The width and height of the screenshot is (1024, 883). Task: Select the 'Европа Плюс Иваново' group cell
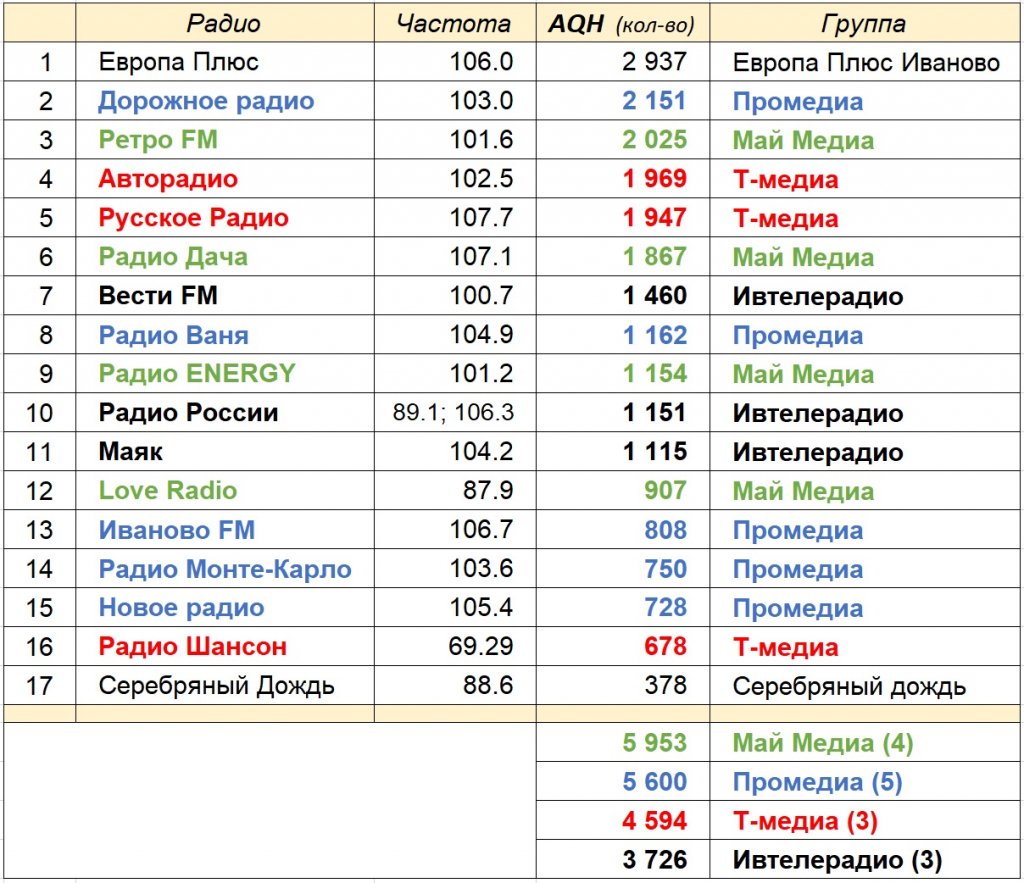click(866, 62)
